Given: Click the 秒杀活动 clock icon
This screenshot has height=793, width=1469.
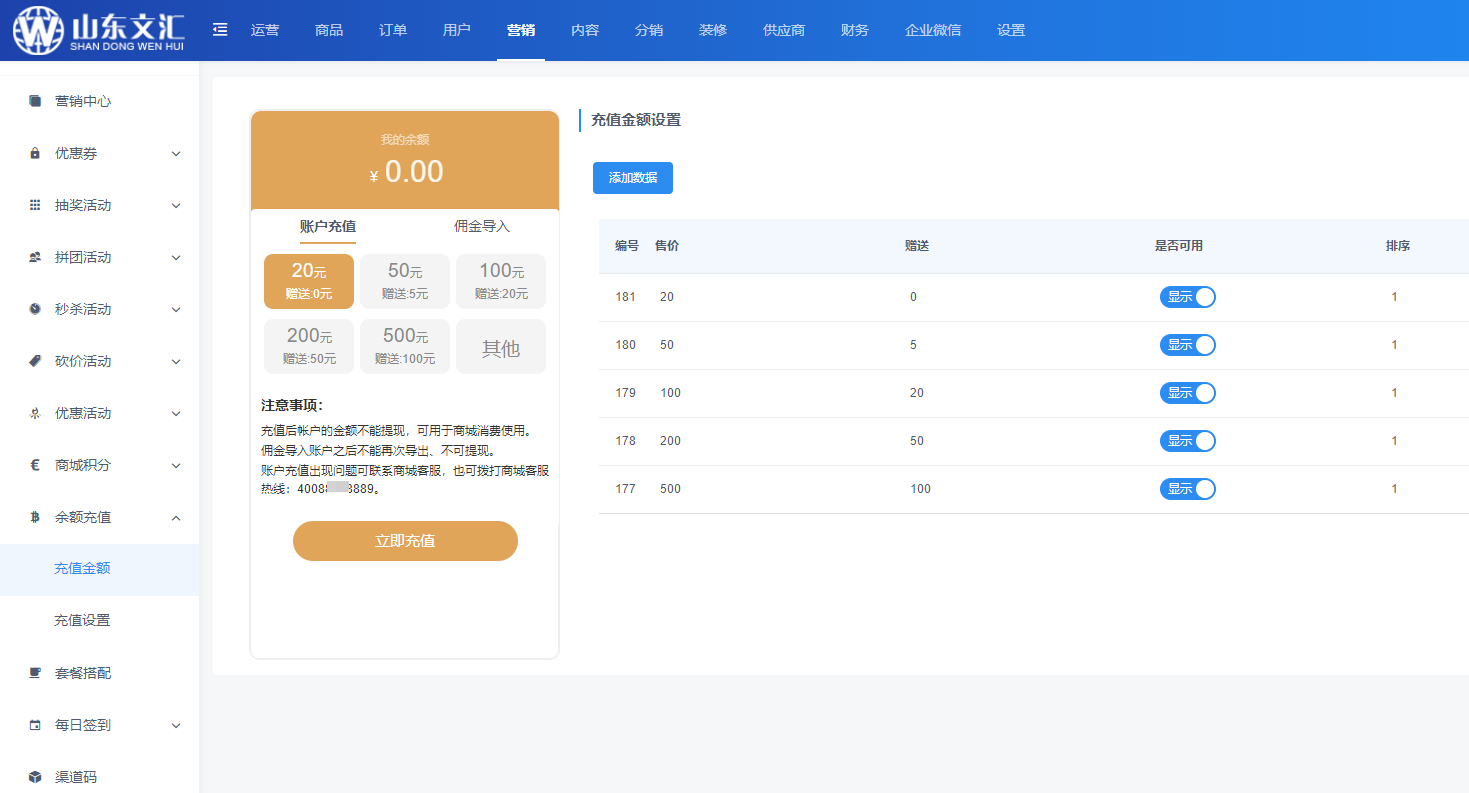Looking at the screenshot, I should coord(35,309).
